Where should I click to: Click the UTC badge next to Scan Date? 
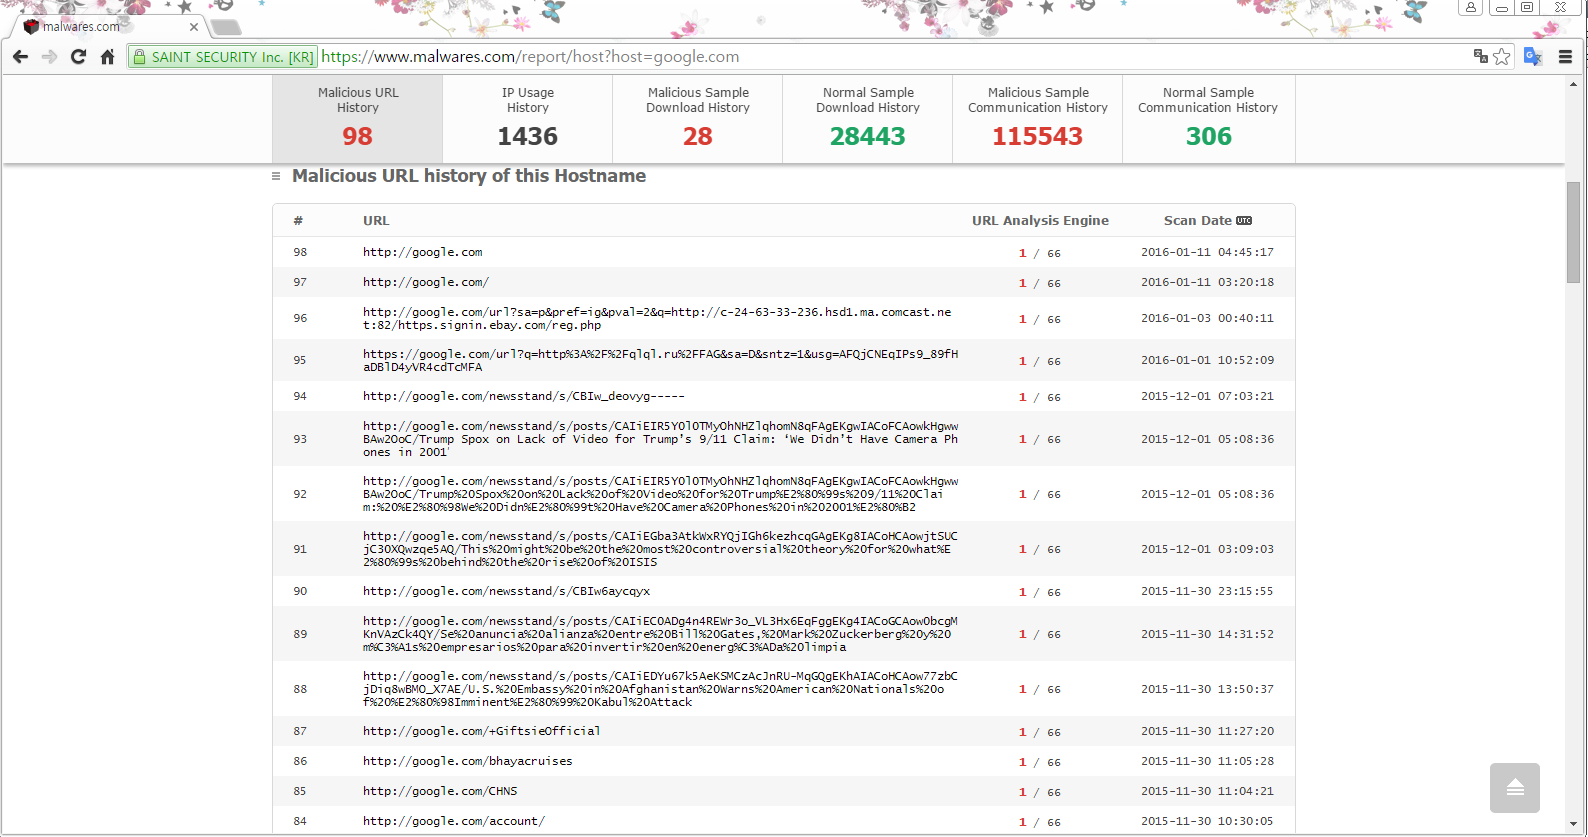pyautogui.click(x=1244, y=220)
